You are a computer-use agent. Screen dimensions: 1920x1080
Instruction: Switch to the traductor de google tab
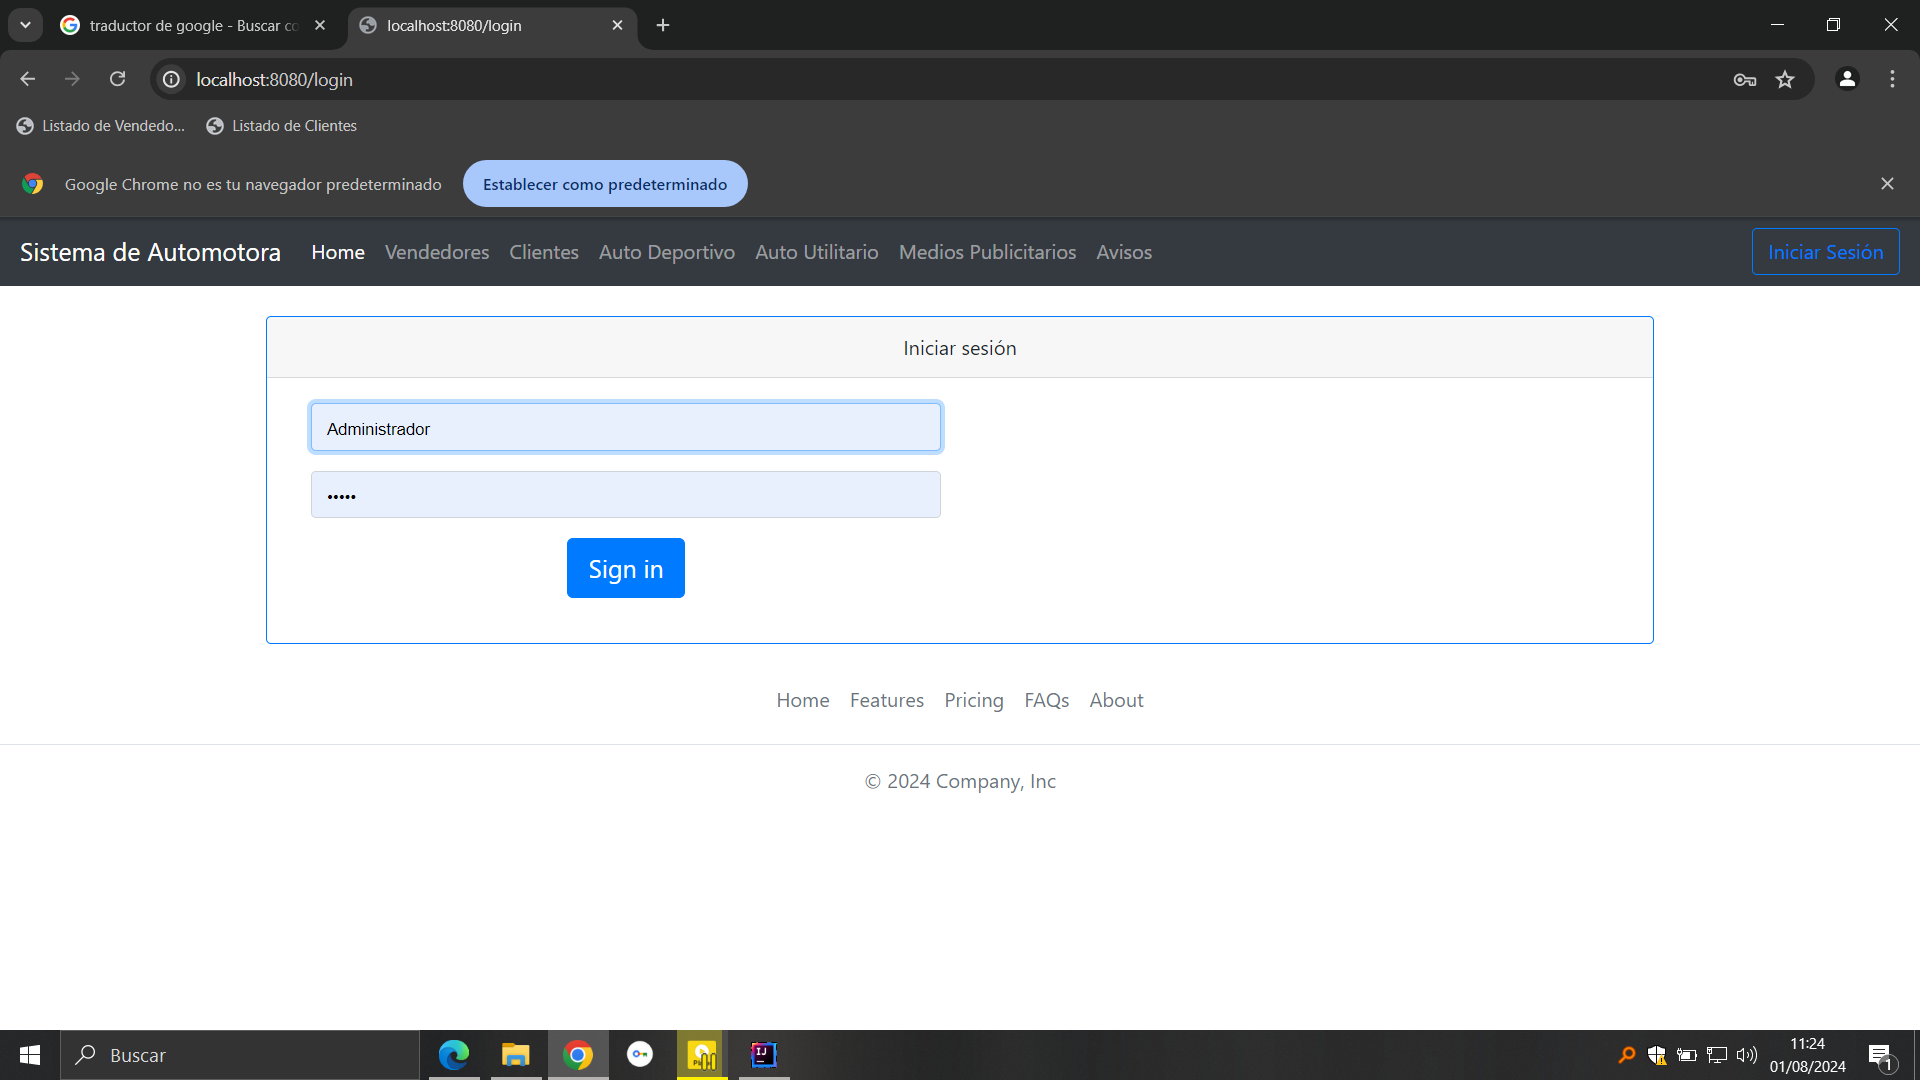pyautogui.click(x=180, y=25)
